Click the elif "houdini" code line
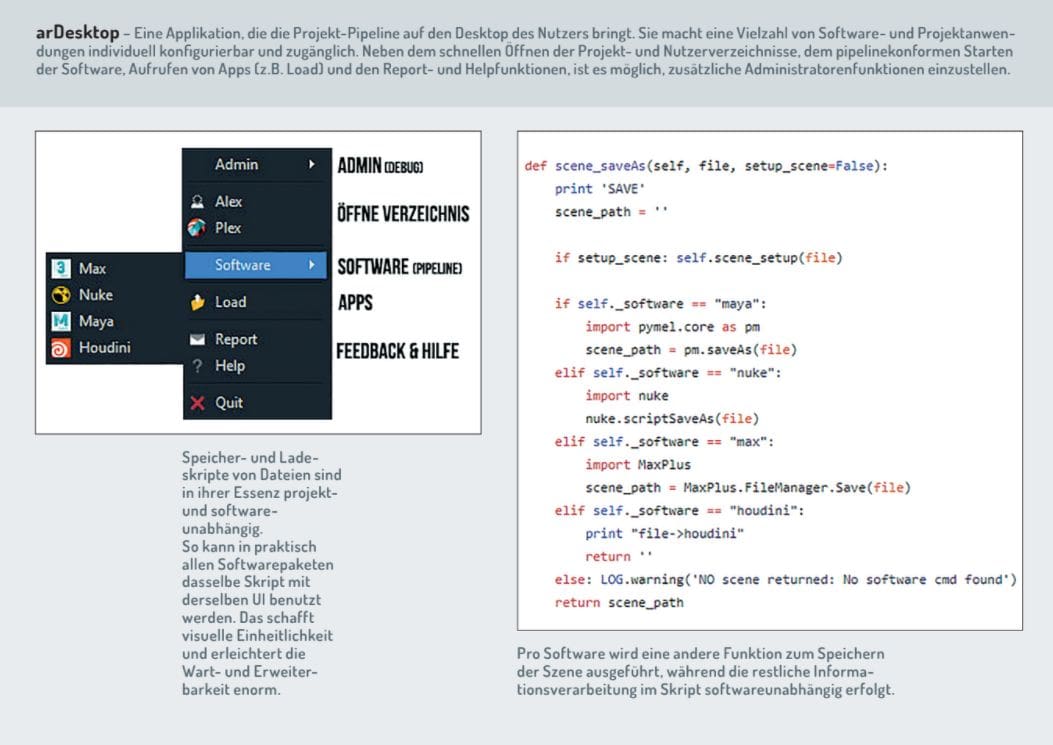 pyautogui.click(x=680, y=511)
